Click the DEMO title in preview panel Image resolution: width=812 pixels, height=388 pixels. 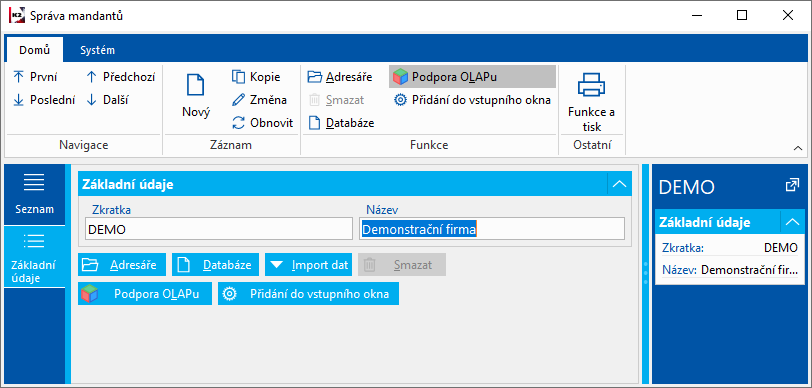(x=687, y=187)
